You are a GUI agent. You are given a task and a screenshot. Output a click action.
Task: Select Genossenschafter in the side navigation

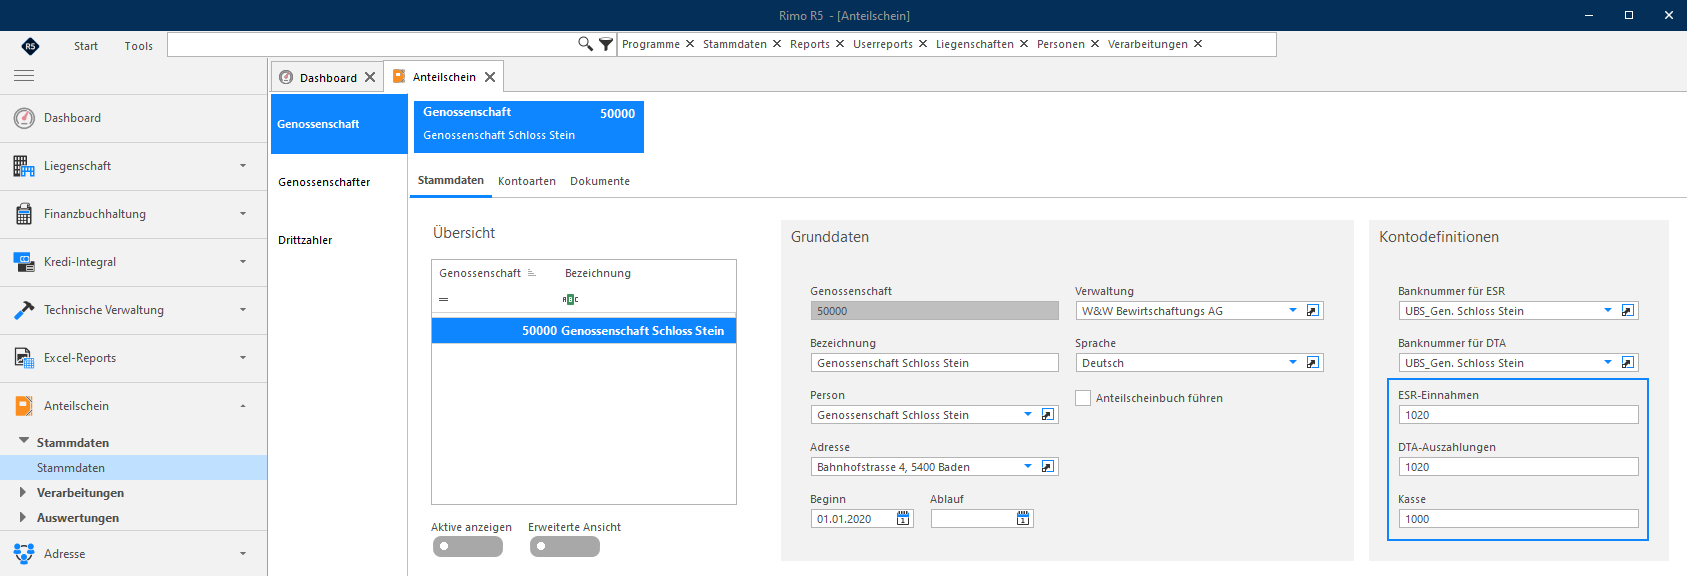click(x=324, y=182)
